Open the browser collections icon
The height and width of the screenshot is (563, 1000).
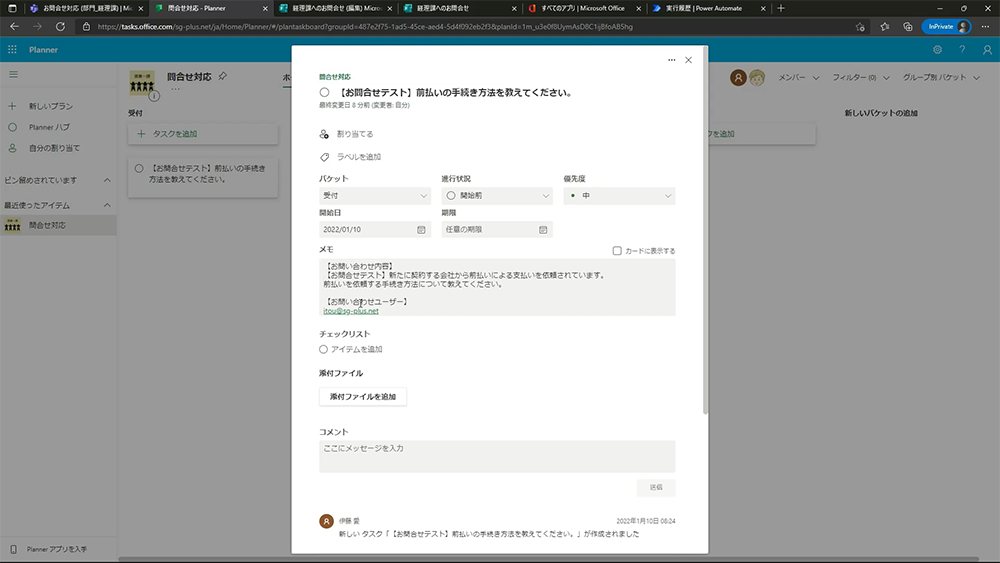tap(908, 27)
